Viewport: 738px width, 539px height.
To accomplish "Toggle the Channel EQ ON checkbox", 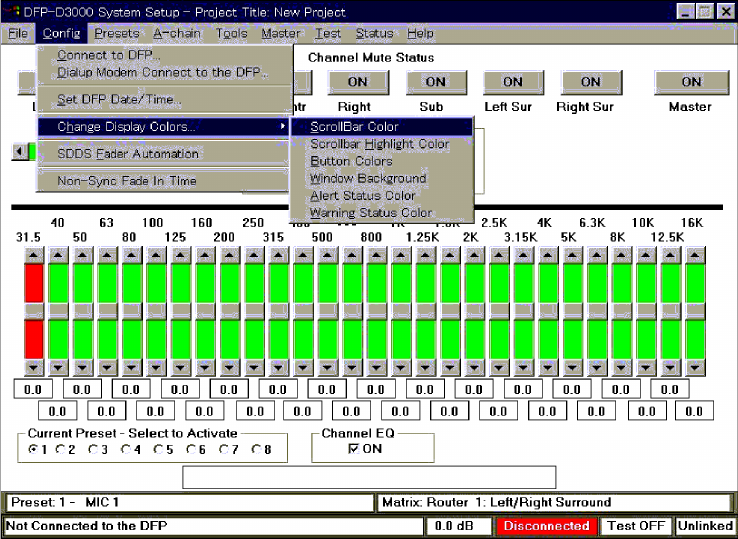I will tap(353, 449).
